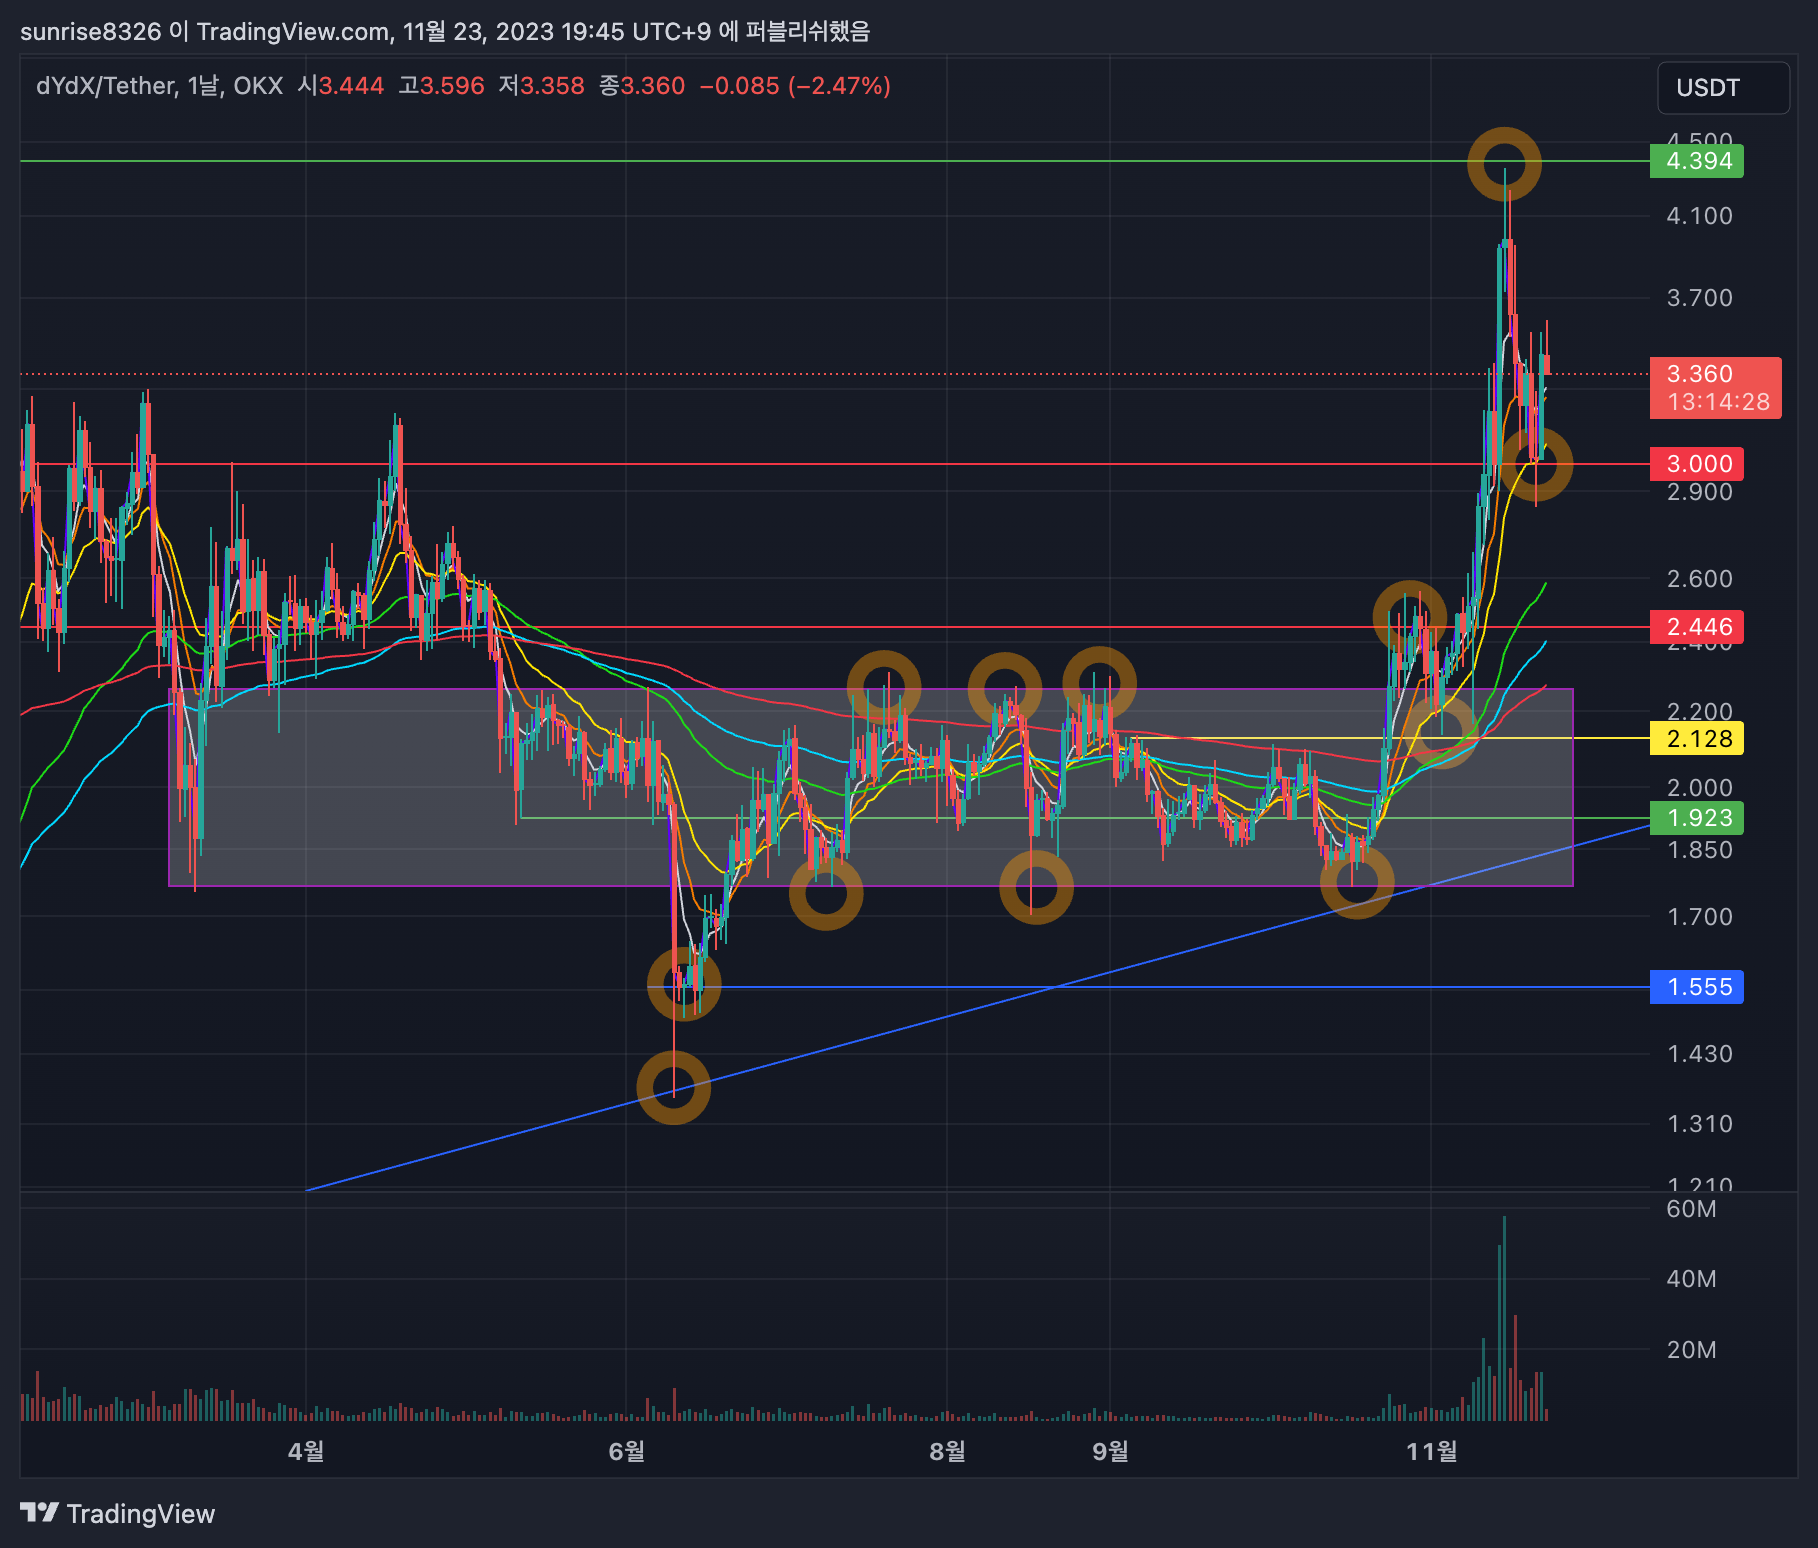Click the 40M volume axis label
Viewport: 1818px width, 1548px height.
(1691, 1279)
